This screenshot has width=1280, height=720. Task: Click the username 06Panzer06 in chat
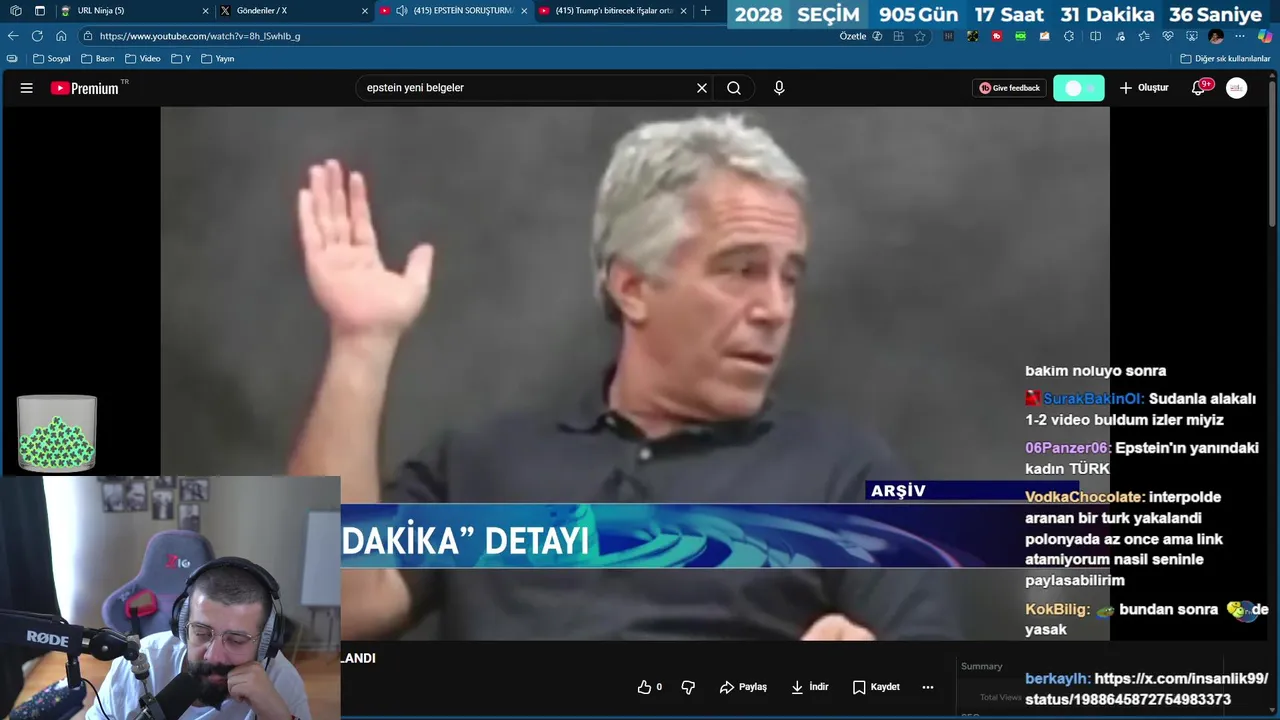coord(1066,448)
